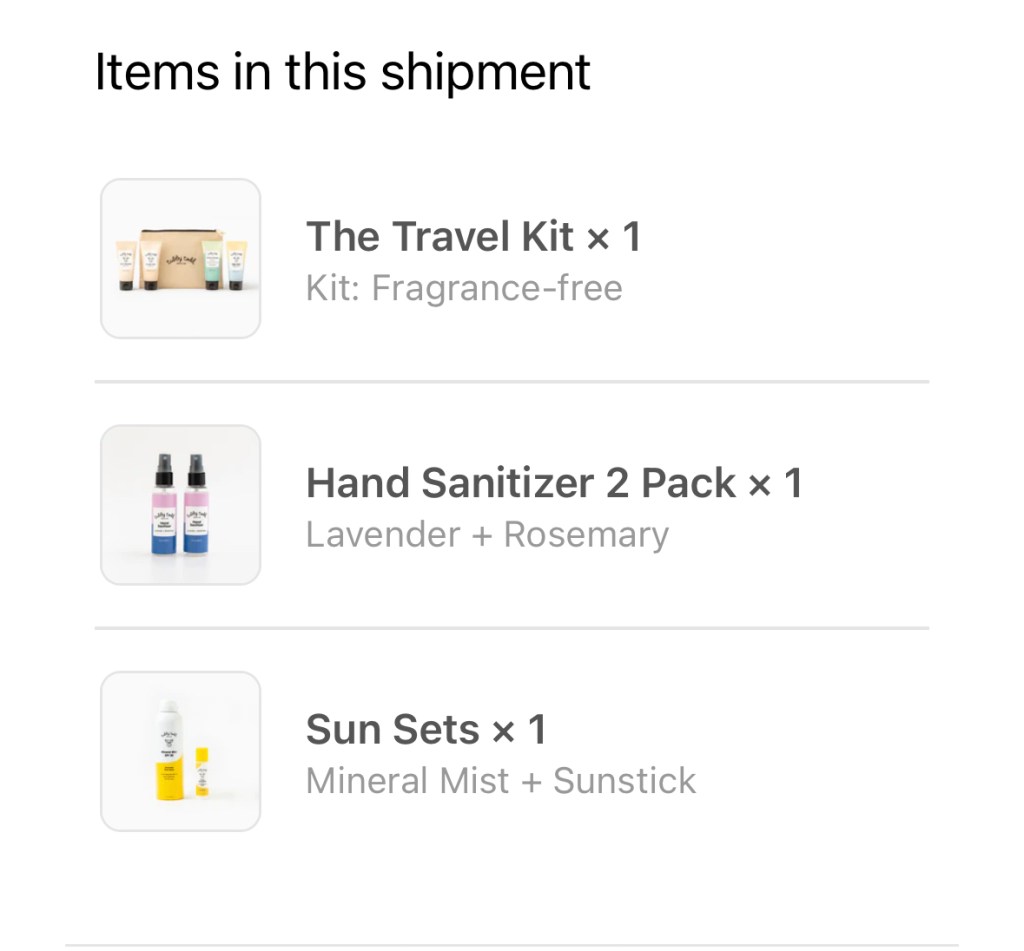Click the green tubes right of the pouch
Image resolution: width=1024 pixels, height=951 pixels.
click(224, 265)
